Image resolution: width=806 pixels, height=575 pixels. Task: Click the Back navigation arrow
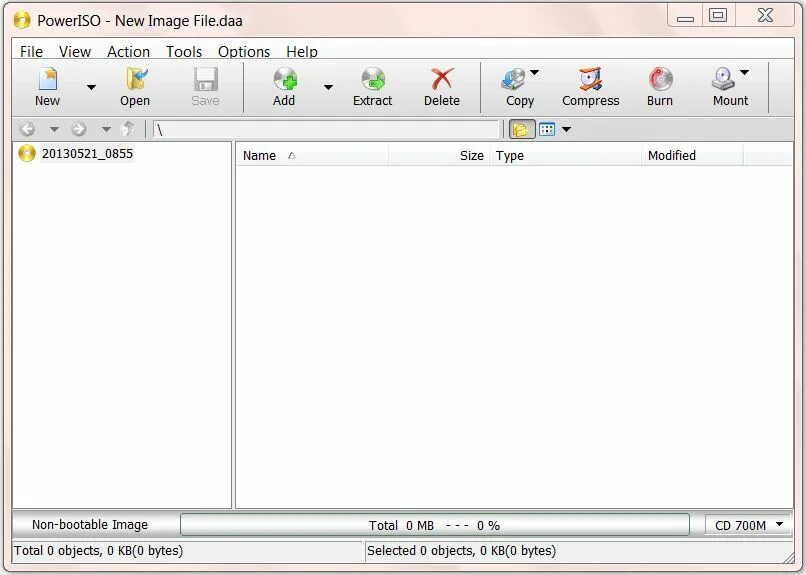[27, 129]
